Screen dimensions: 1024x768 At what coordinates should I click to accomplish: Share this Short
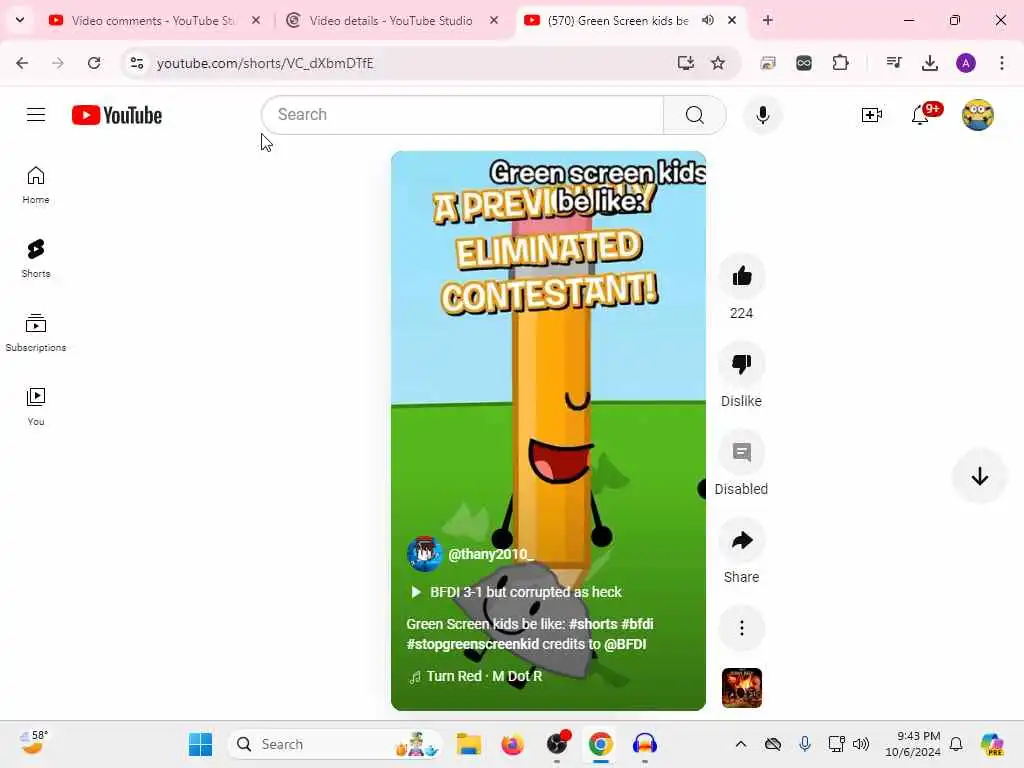point(741,541)
